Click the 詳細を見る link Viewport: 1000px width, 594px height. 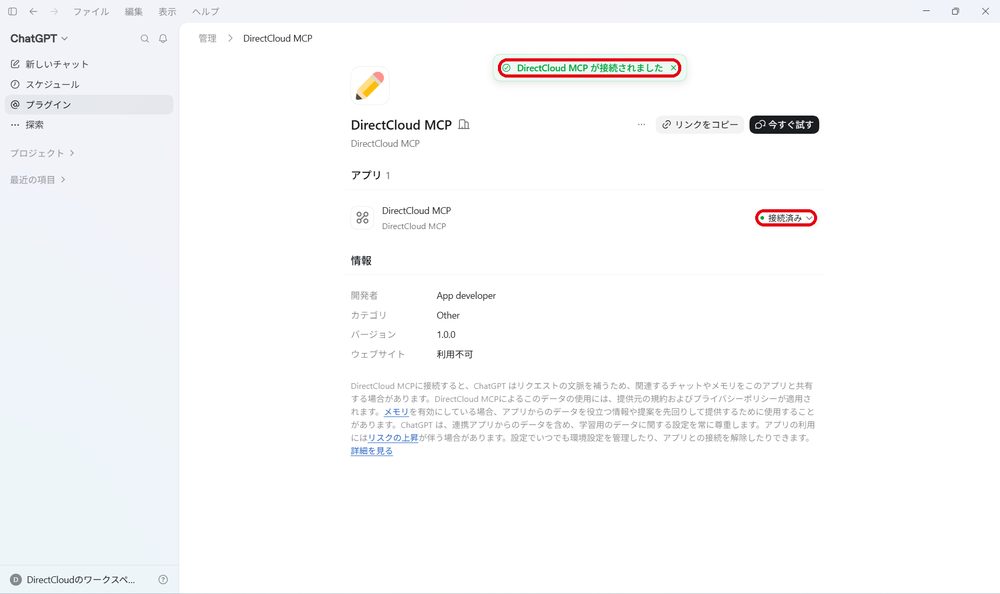click(x=372, y=450)
